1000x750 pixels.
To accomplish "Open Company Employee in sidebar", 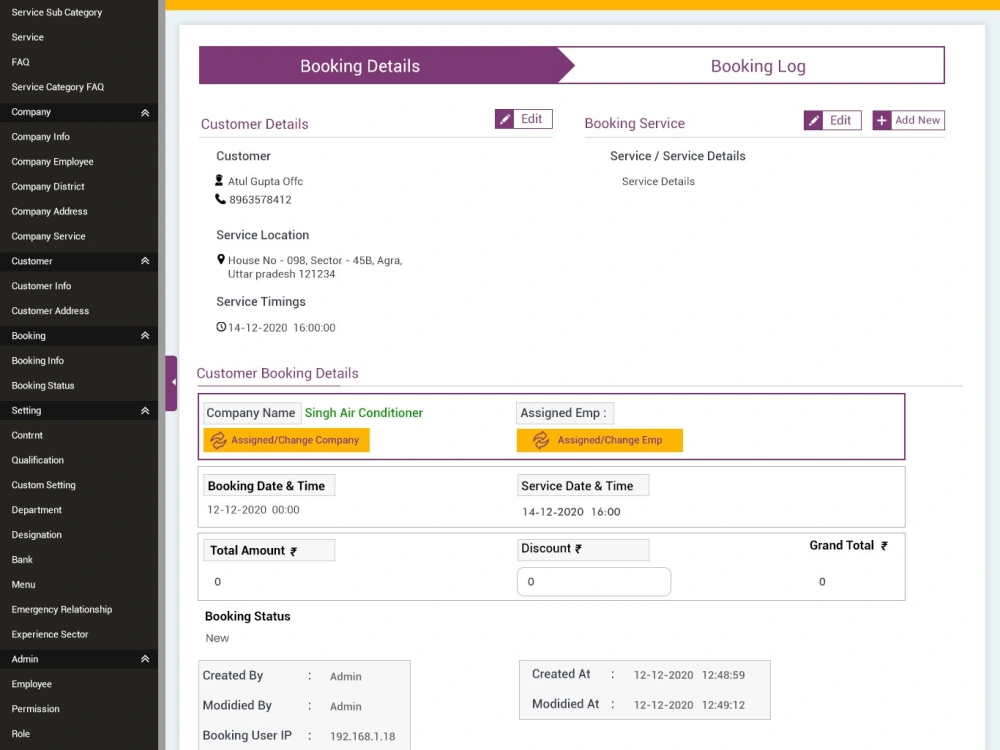I will (x=52, y=161).
